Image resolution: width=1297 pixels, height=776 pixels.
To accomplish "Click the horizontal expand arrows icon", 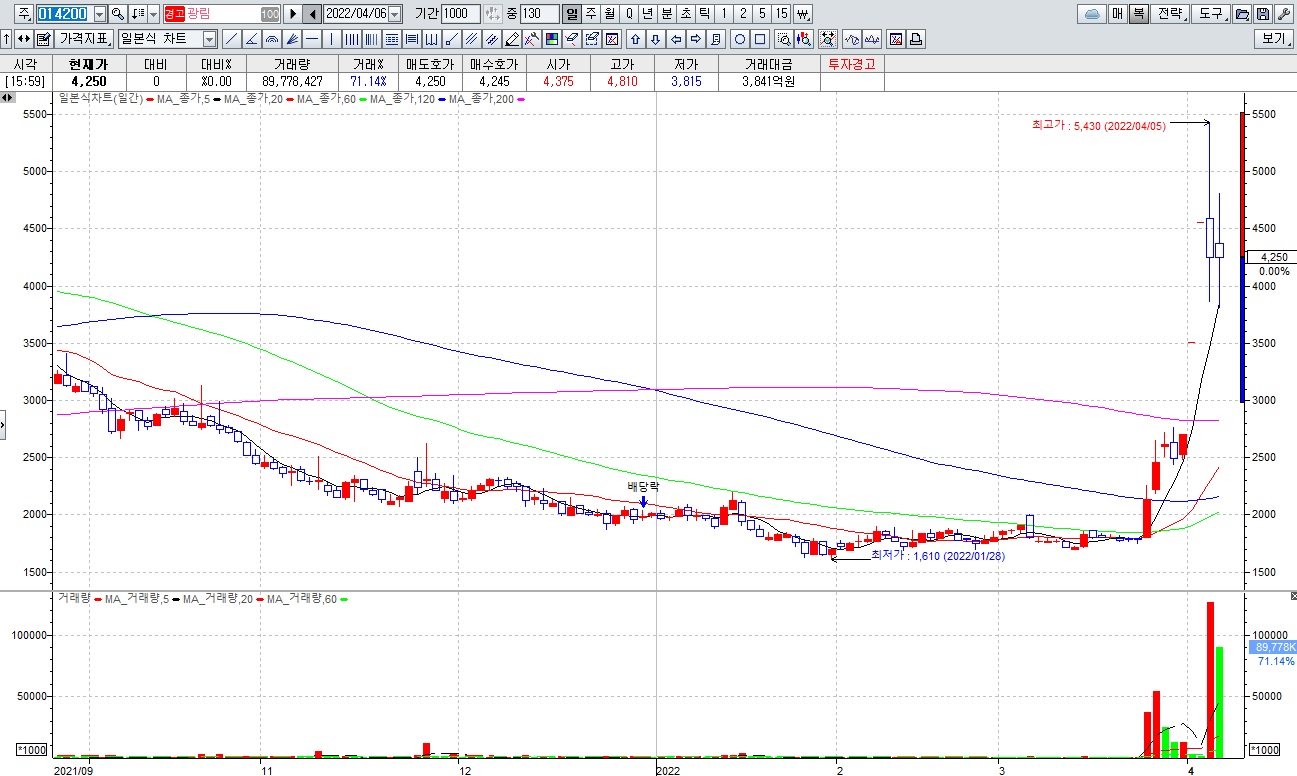I will 23,39.
